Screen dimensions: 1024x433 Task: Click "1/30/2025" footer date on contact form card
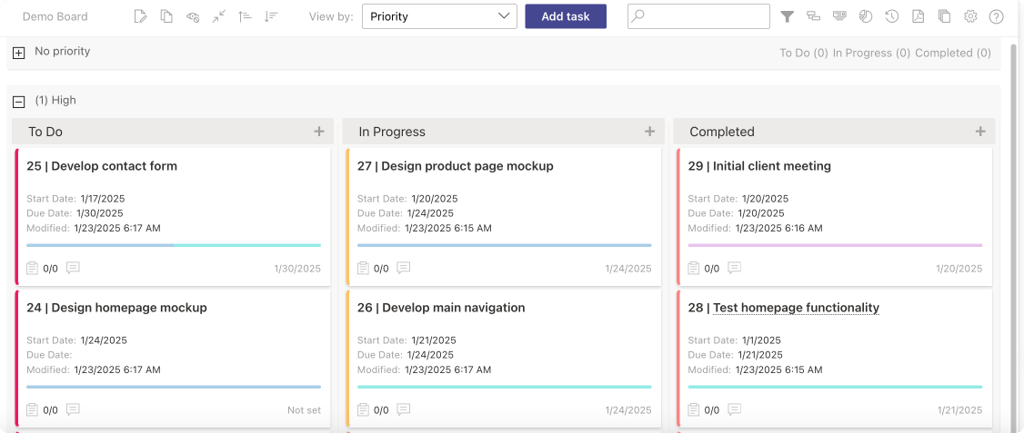click(x=298, y=268)
